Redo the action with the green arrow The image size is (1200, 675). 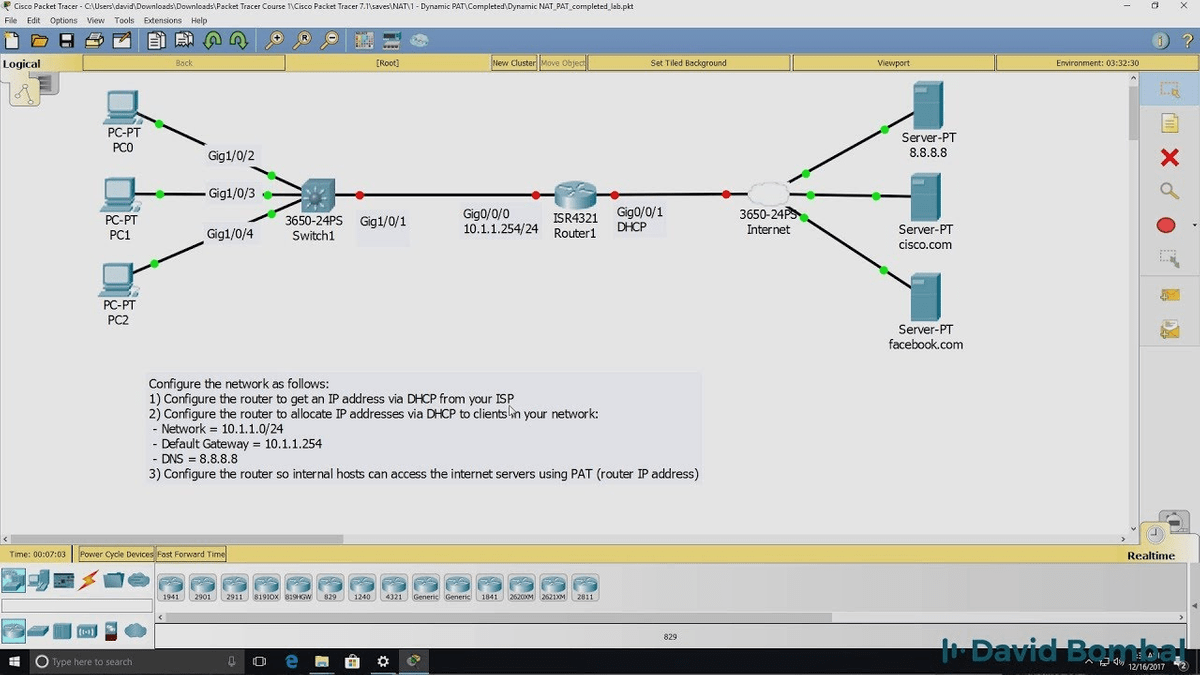point(238,41)
